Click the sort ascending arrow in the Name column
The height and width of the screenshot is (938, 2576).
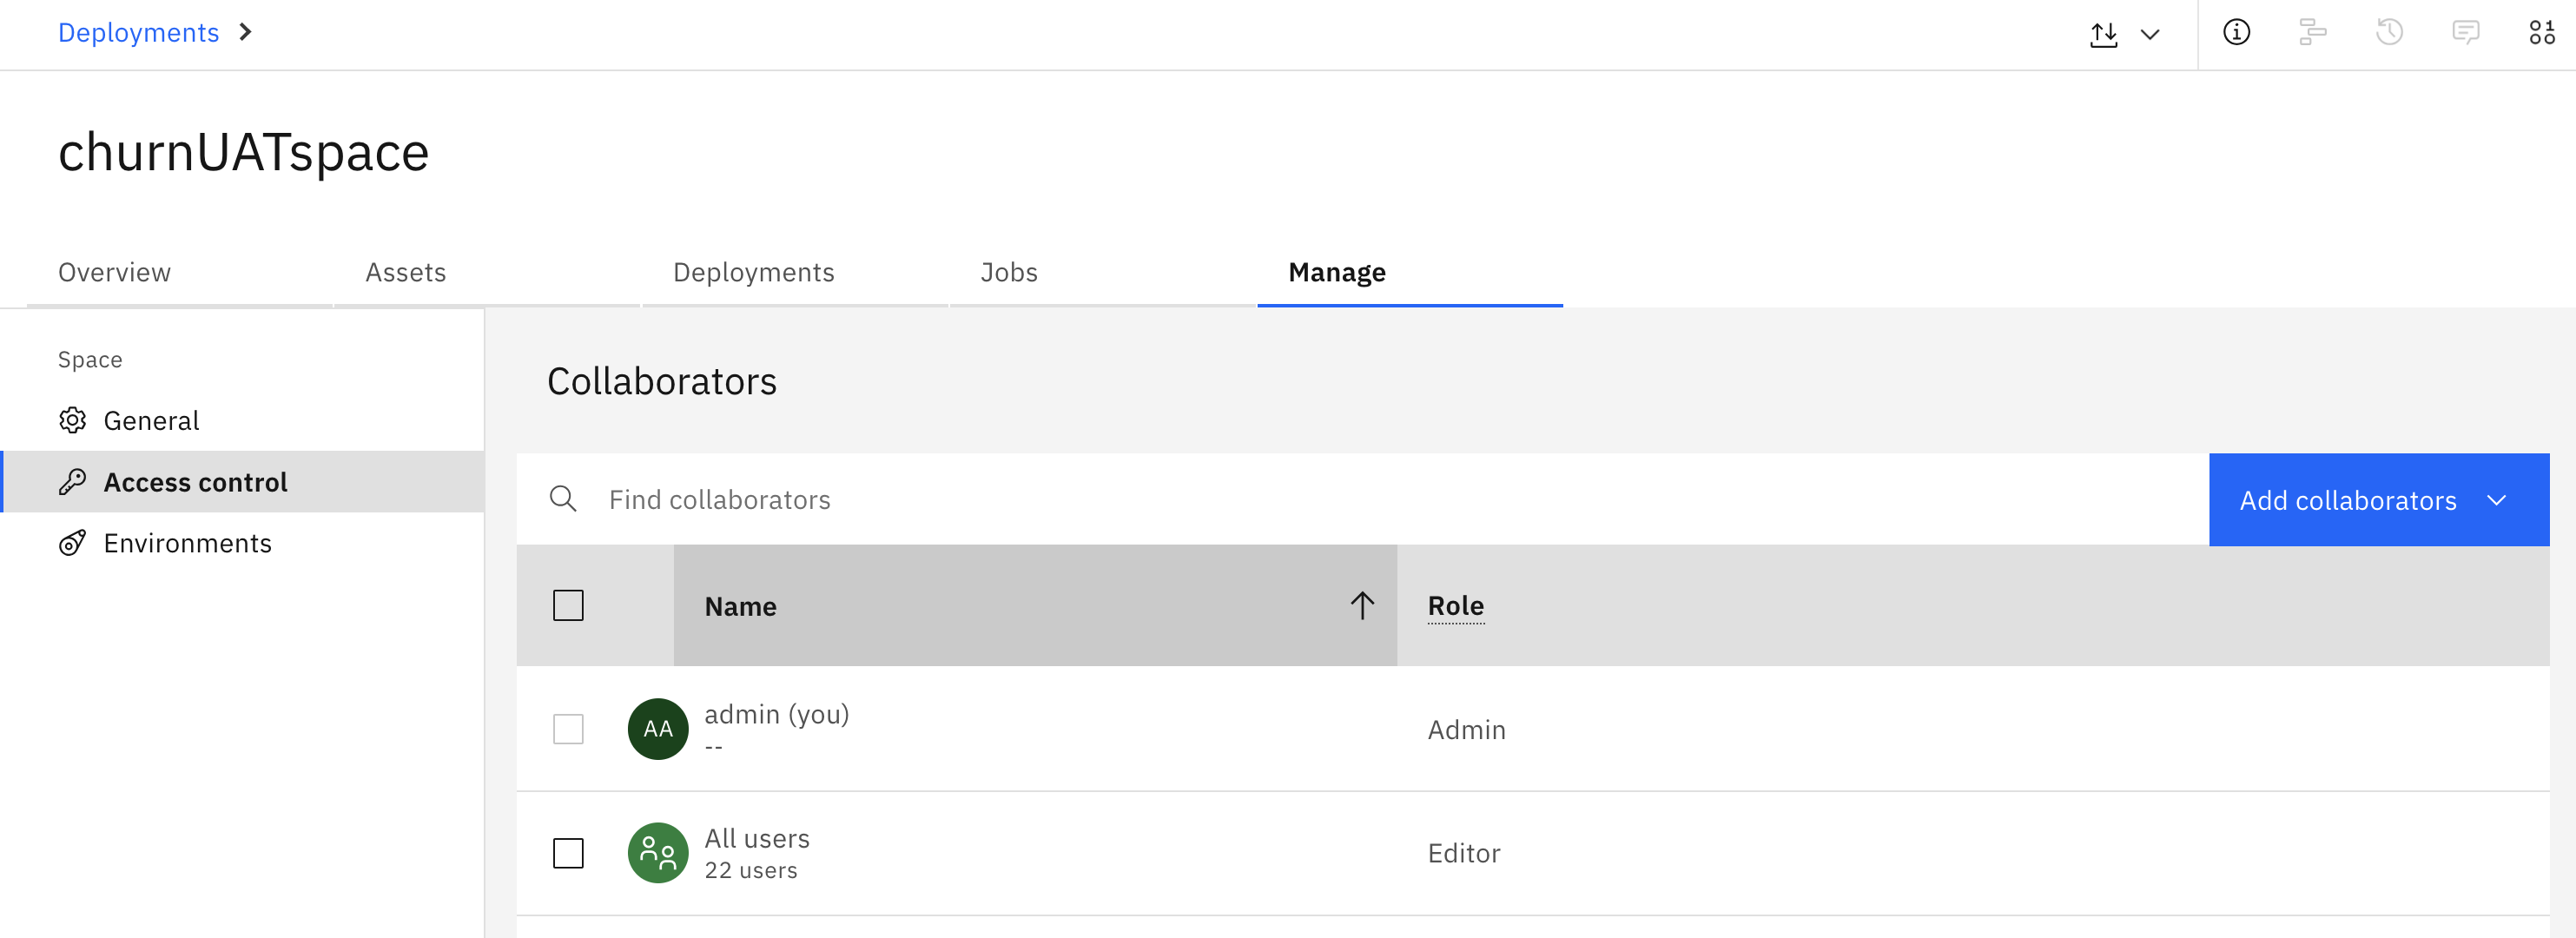point(1362,605)
